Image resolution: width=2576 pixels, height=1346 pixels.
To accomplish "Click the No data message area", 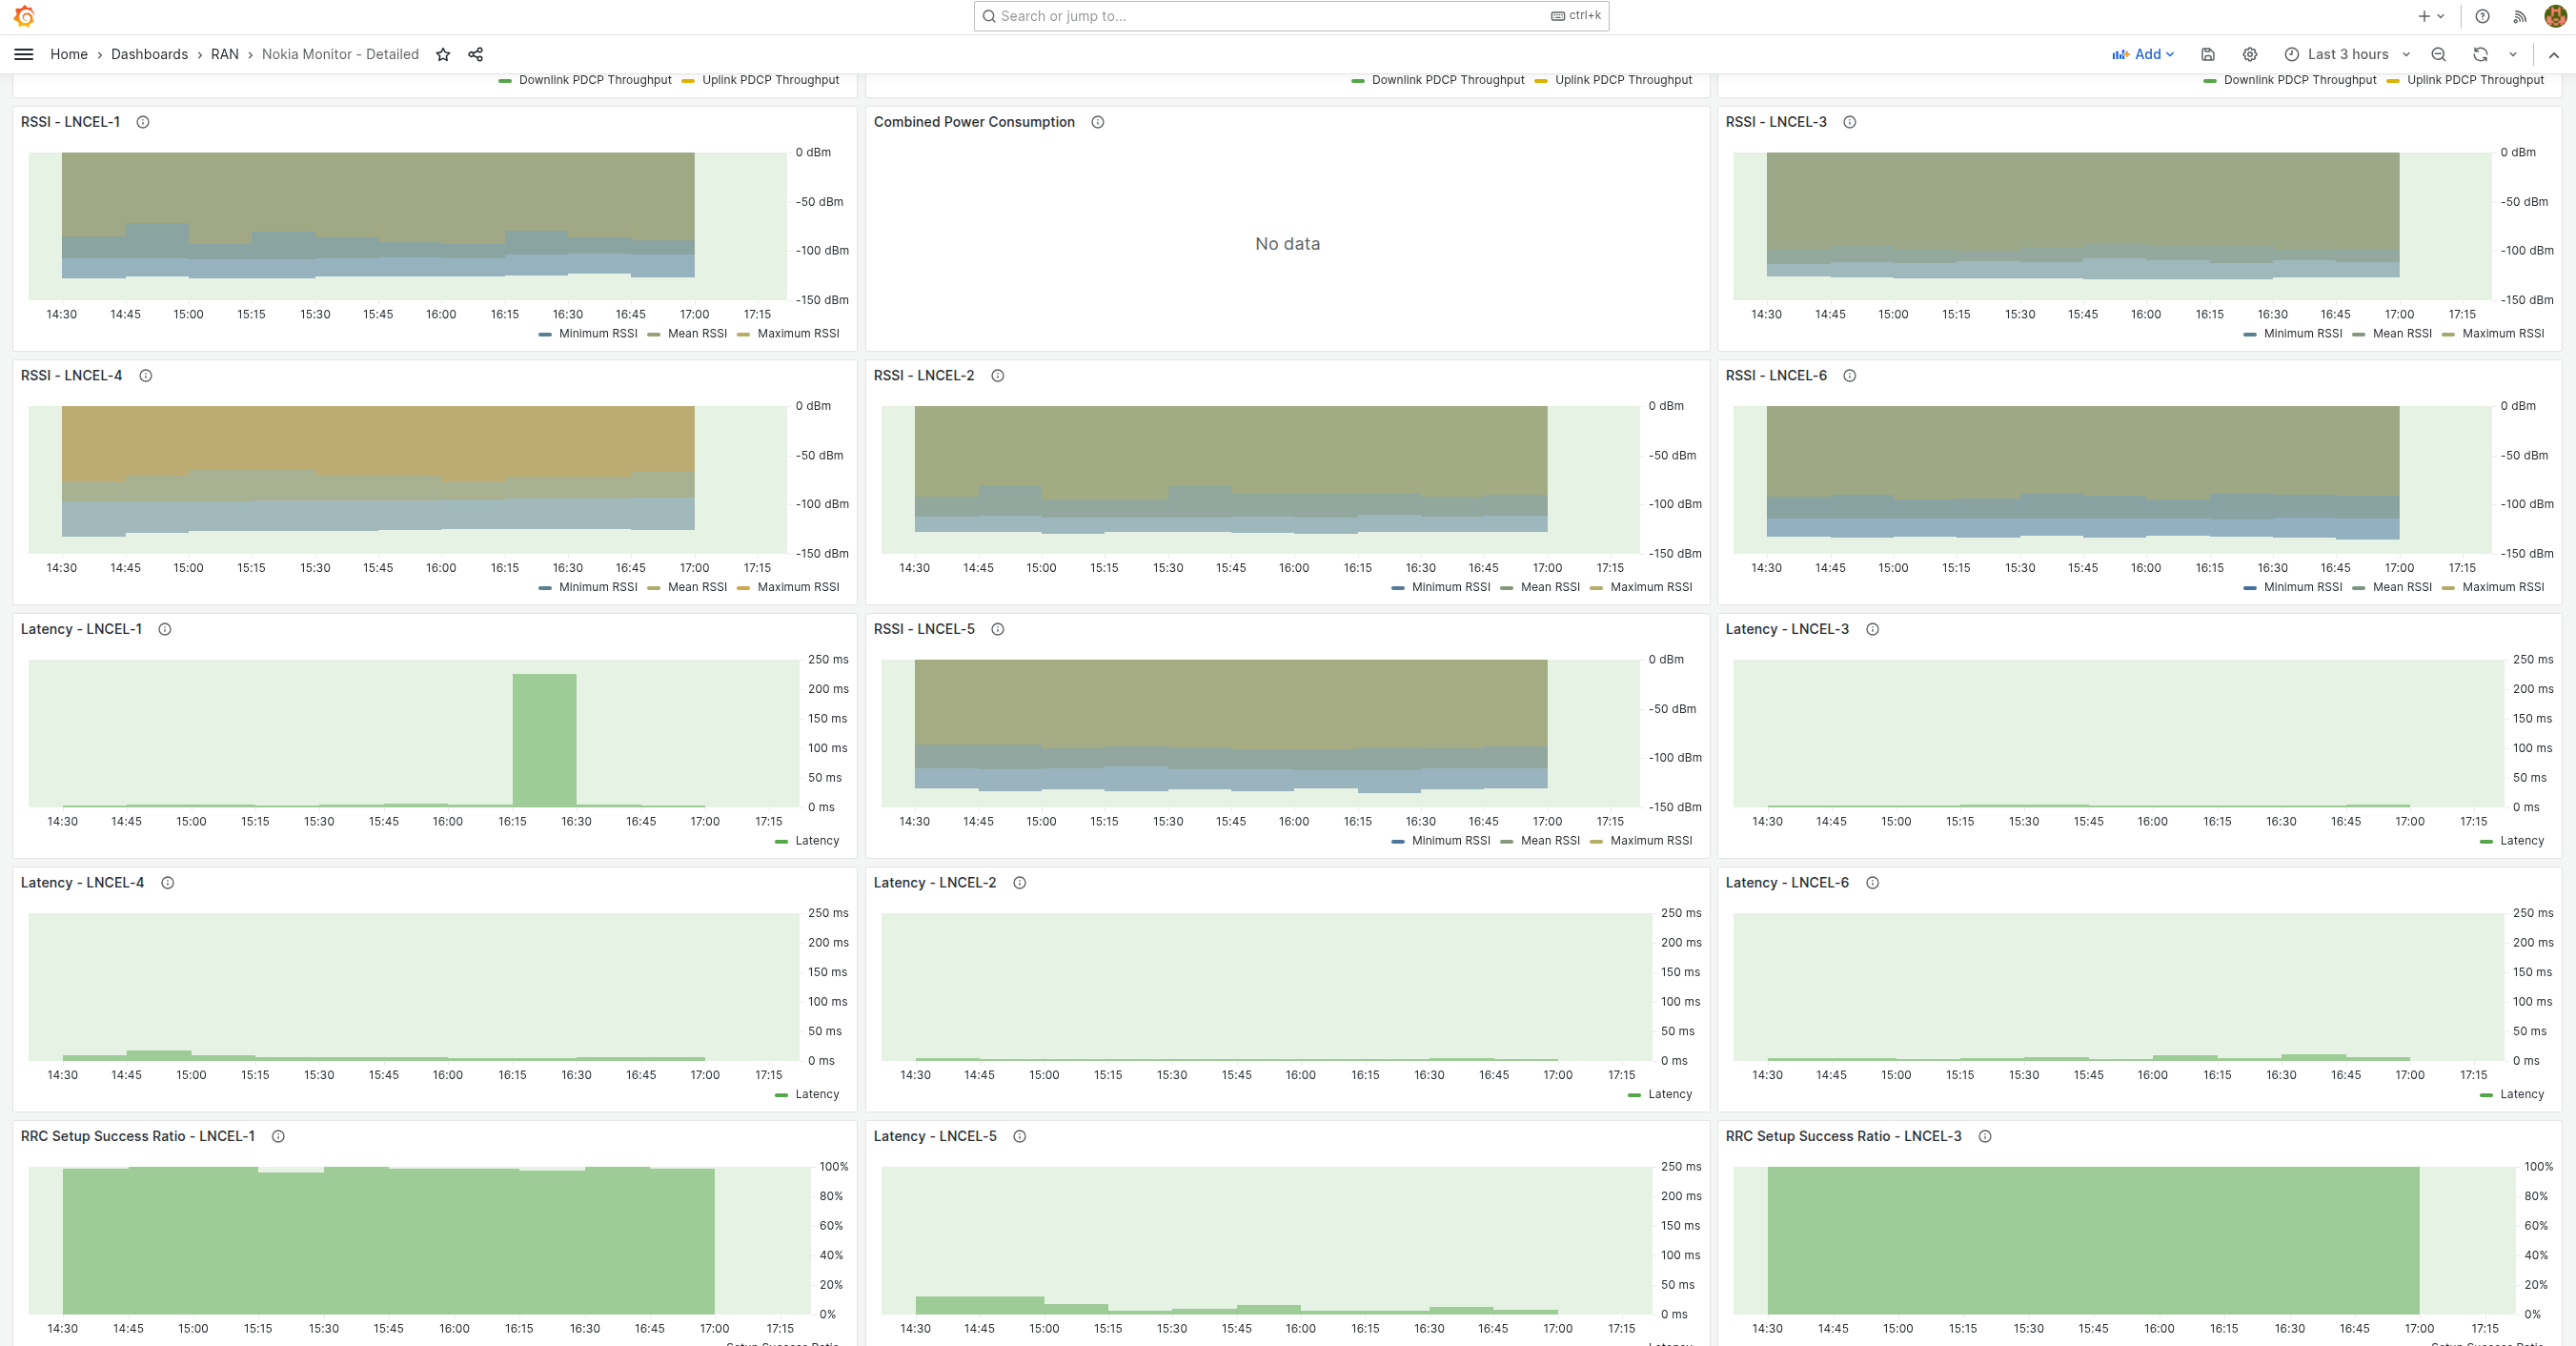I will coord(1287,244).
